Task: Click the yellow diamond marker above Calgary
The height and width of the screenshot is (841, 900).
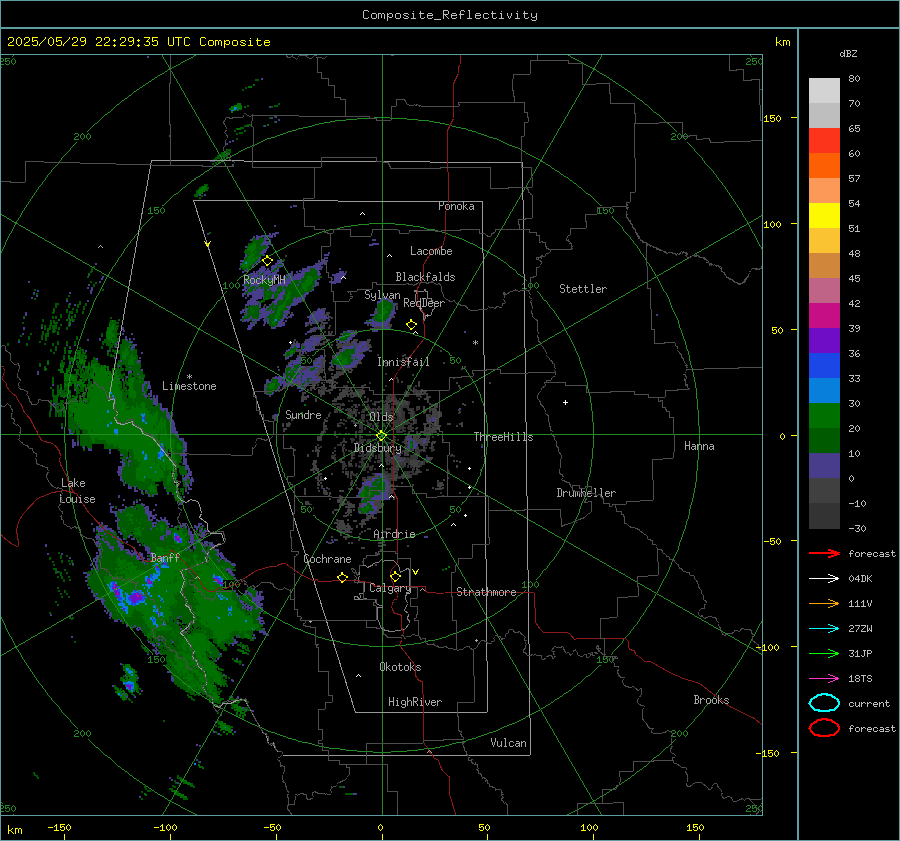Action: [x=395, y=576]
